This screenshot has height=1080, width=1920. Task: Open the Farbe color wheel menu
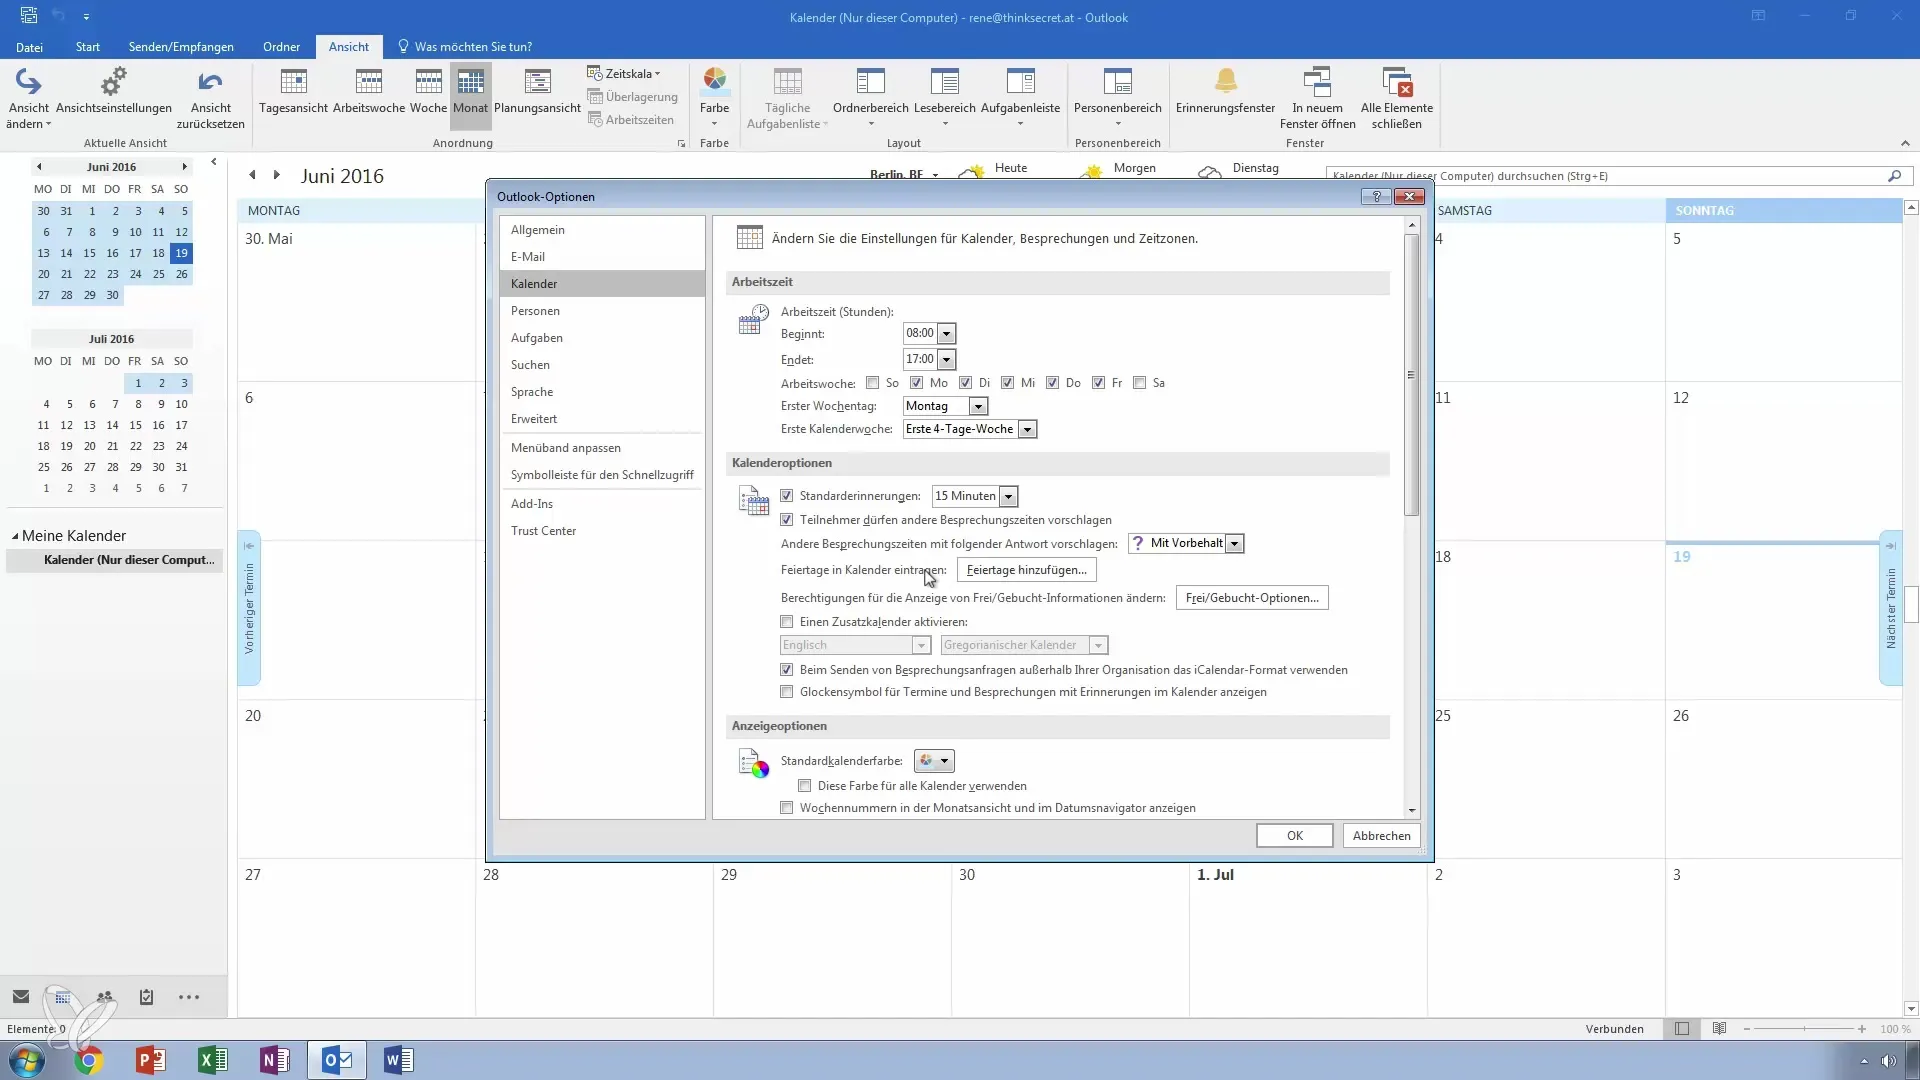[714, 98]
